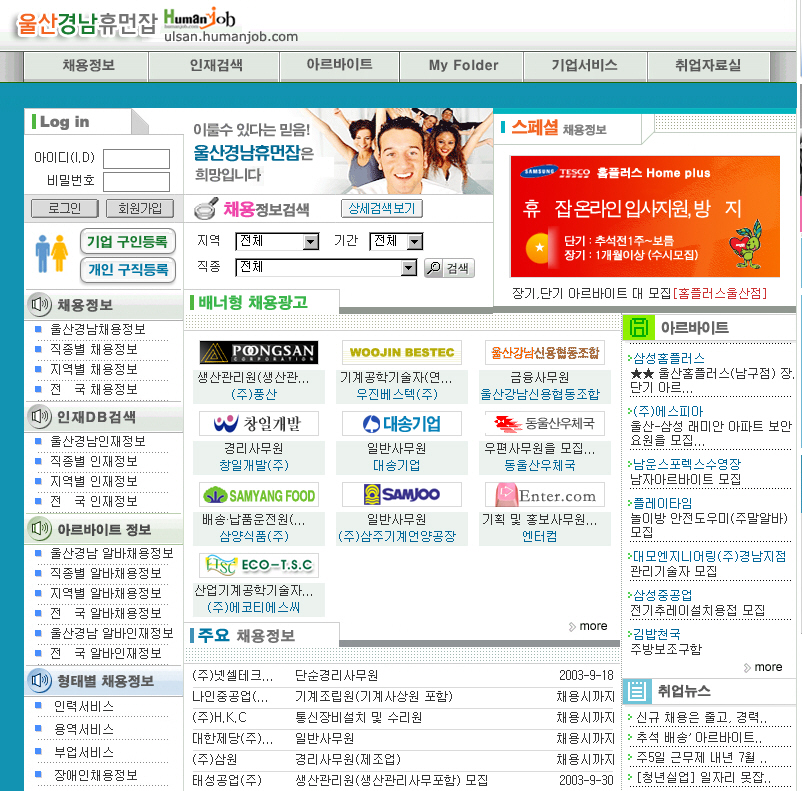Click the 울산강남신용협동조합 logo banner
The height and width of the screenshot is (791, 802).
(x=545, y=353)
